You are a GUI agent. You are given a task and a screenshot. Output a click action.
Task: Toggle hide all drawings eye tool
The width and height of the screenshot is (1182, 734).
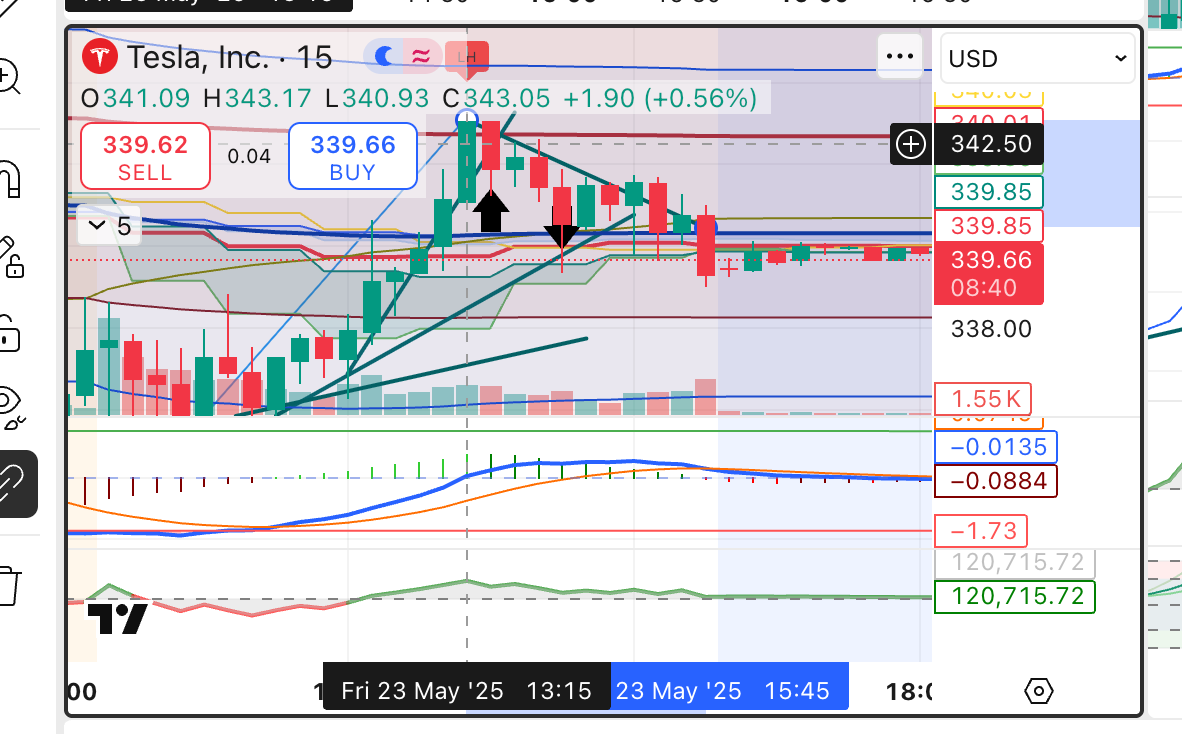click(11, 406)
